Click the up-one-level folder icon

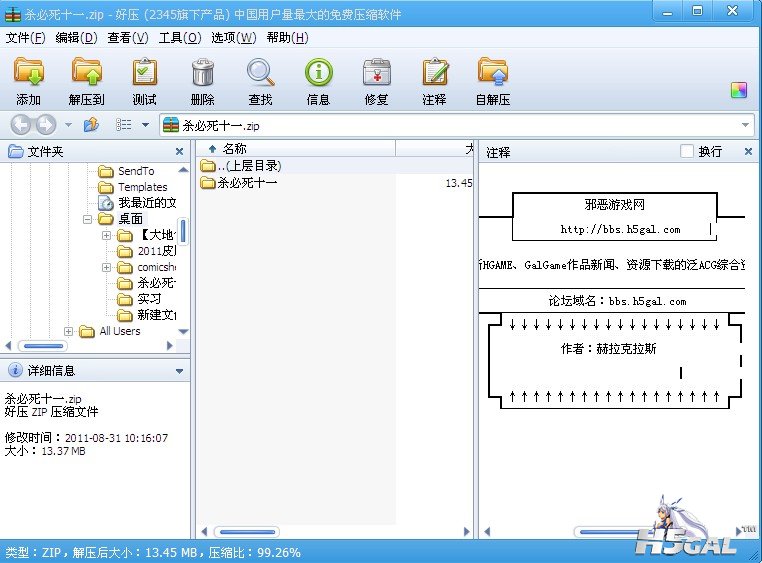pos(91,125)
